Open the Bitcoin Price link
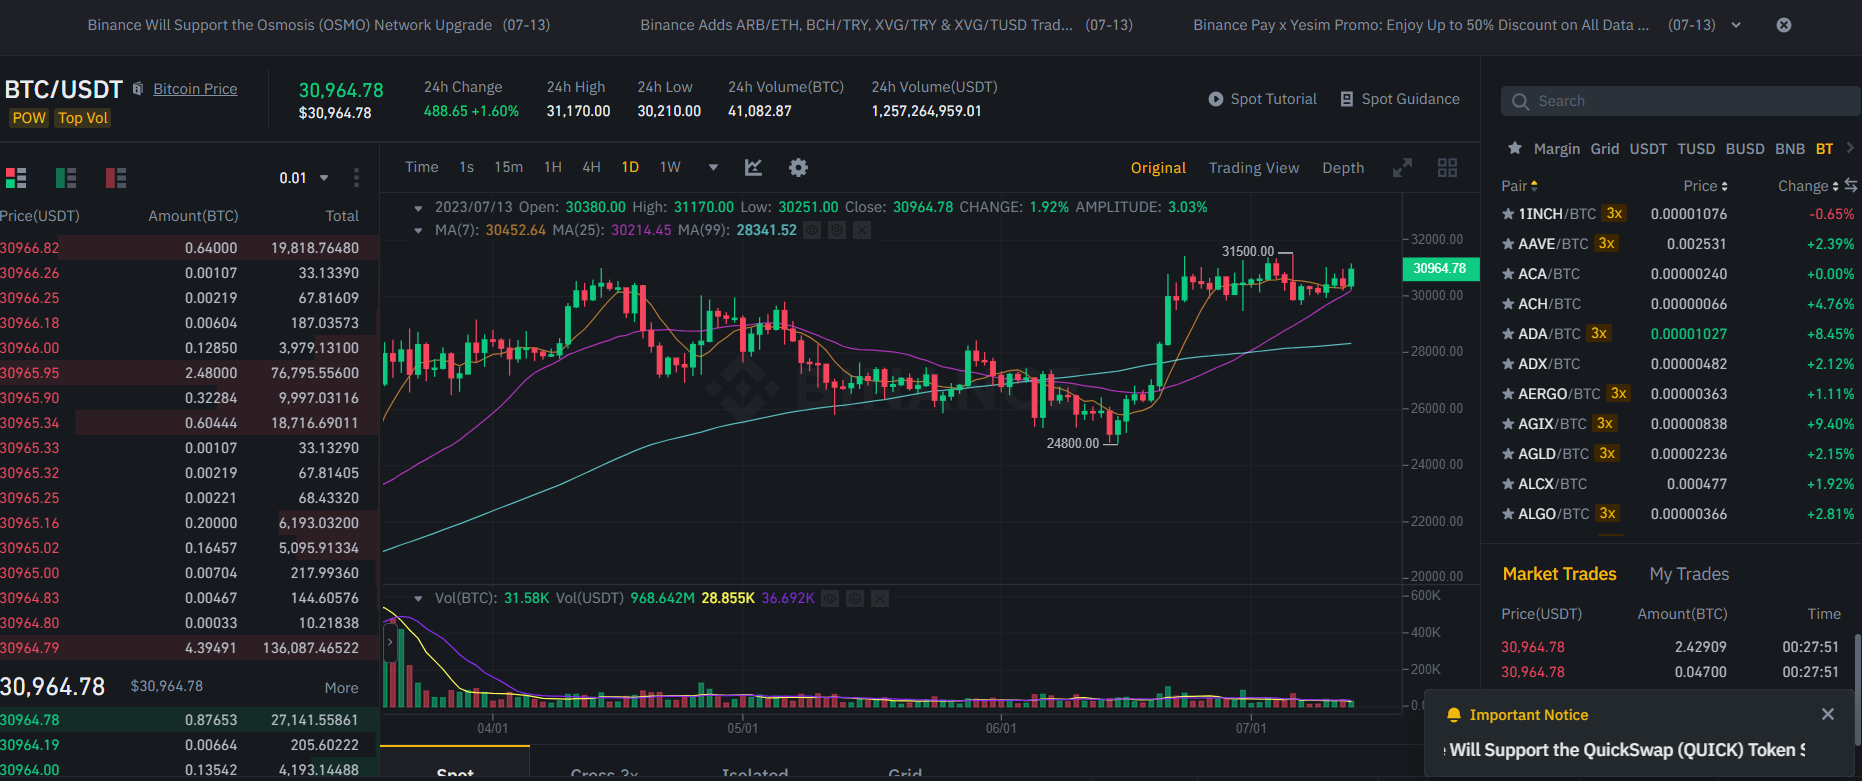 195,89
